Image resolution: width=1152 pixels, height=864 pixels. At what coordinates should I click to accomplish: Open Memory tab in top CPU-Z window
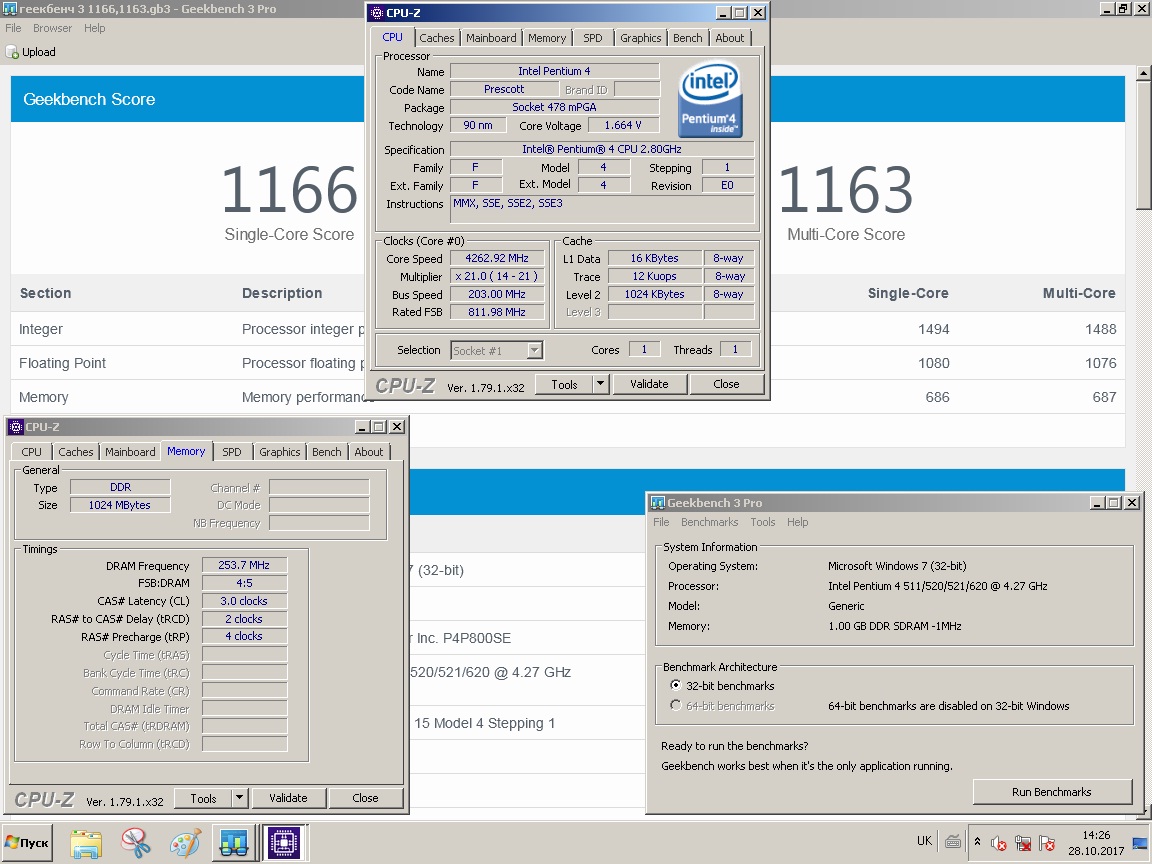pos(547,38)
